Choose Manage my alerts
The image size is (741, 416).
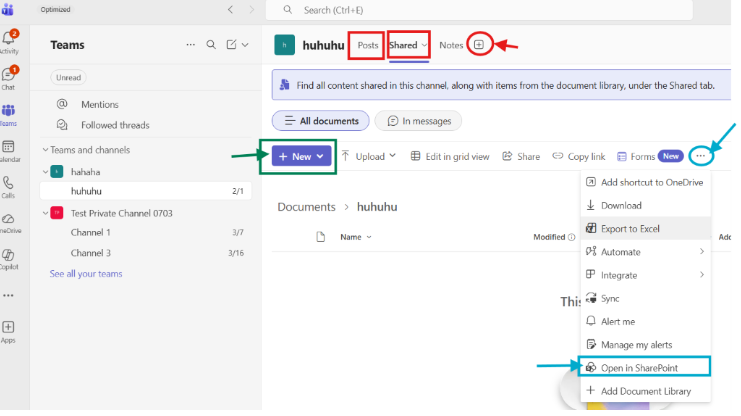646,345
